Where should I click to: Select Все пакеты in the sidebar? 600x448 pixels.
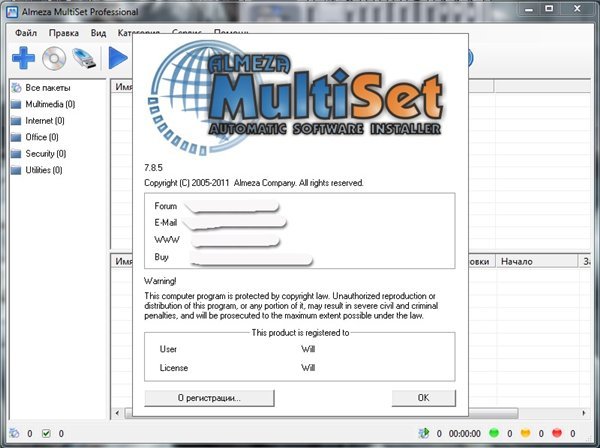coord(48,88)
